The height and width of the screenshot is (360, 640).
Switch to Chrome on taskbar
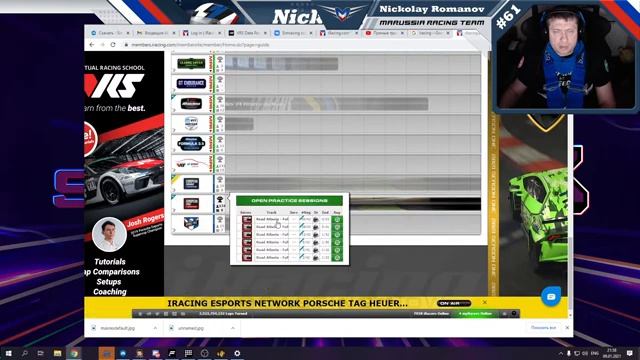click(74, 353)
